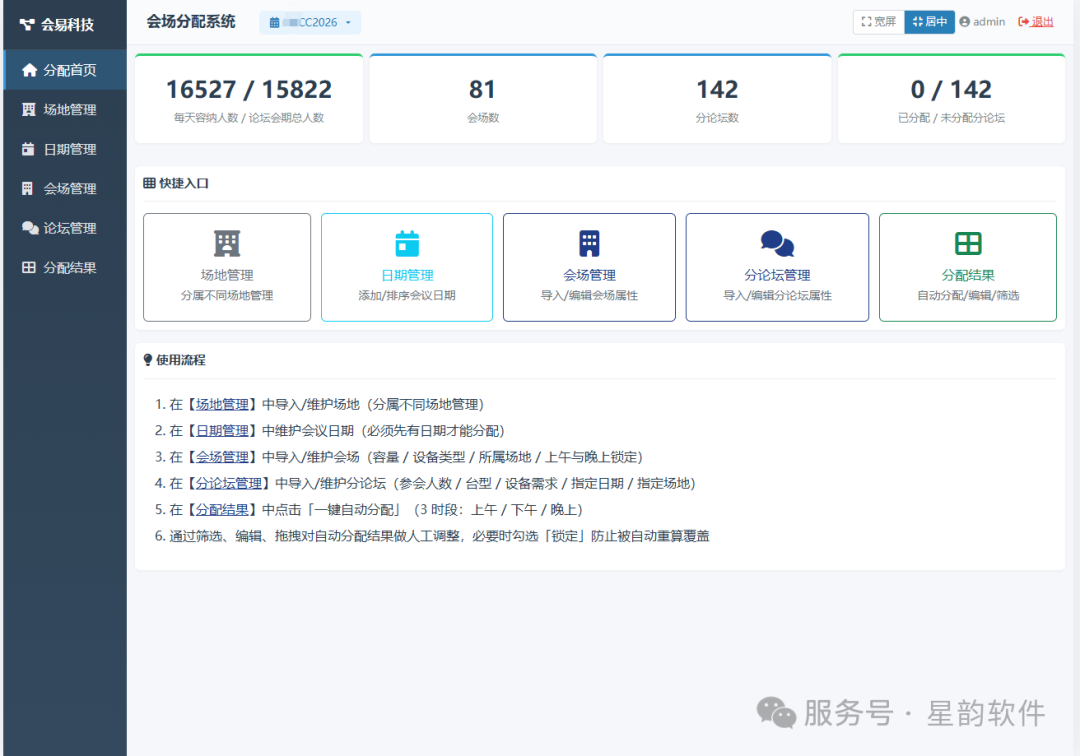This screenshot has width=1080, height=756.
Task: Open 会场管理 from the sidebar menu
Action: click(65, 188)
